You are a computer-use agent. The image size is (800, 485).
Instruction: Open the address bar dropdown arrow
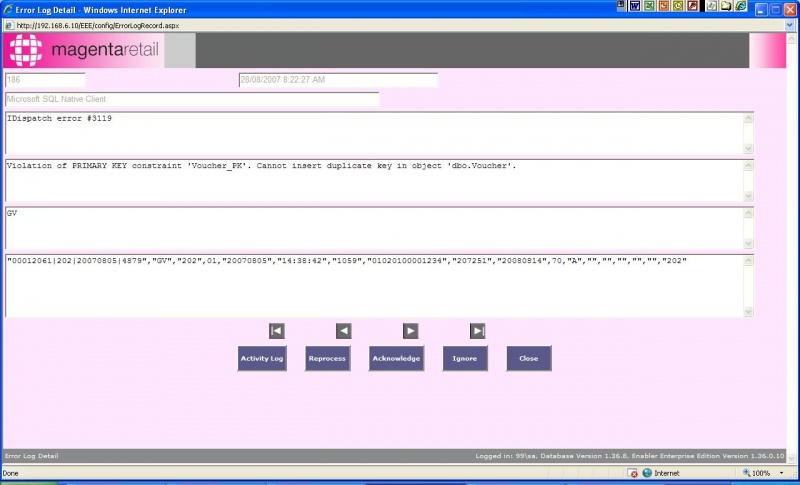pos(790,25)
